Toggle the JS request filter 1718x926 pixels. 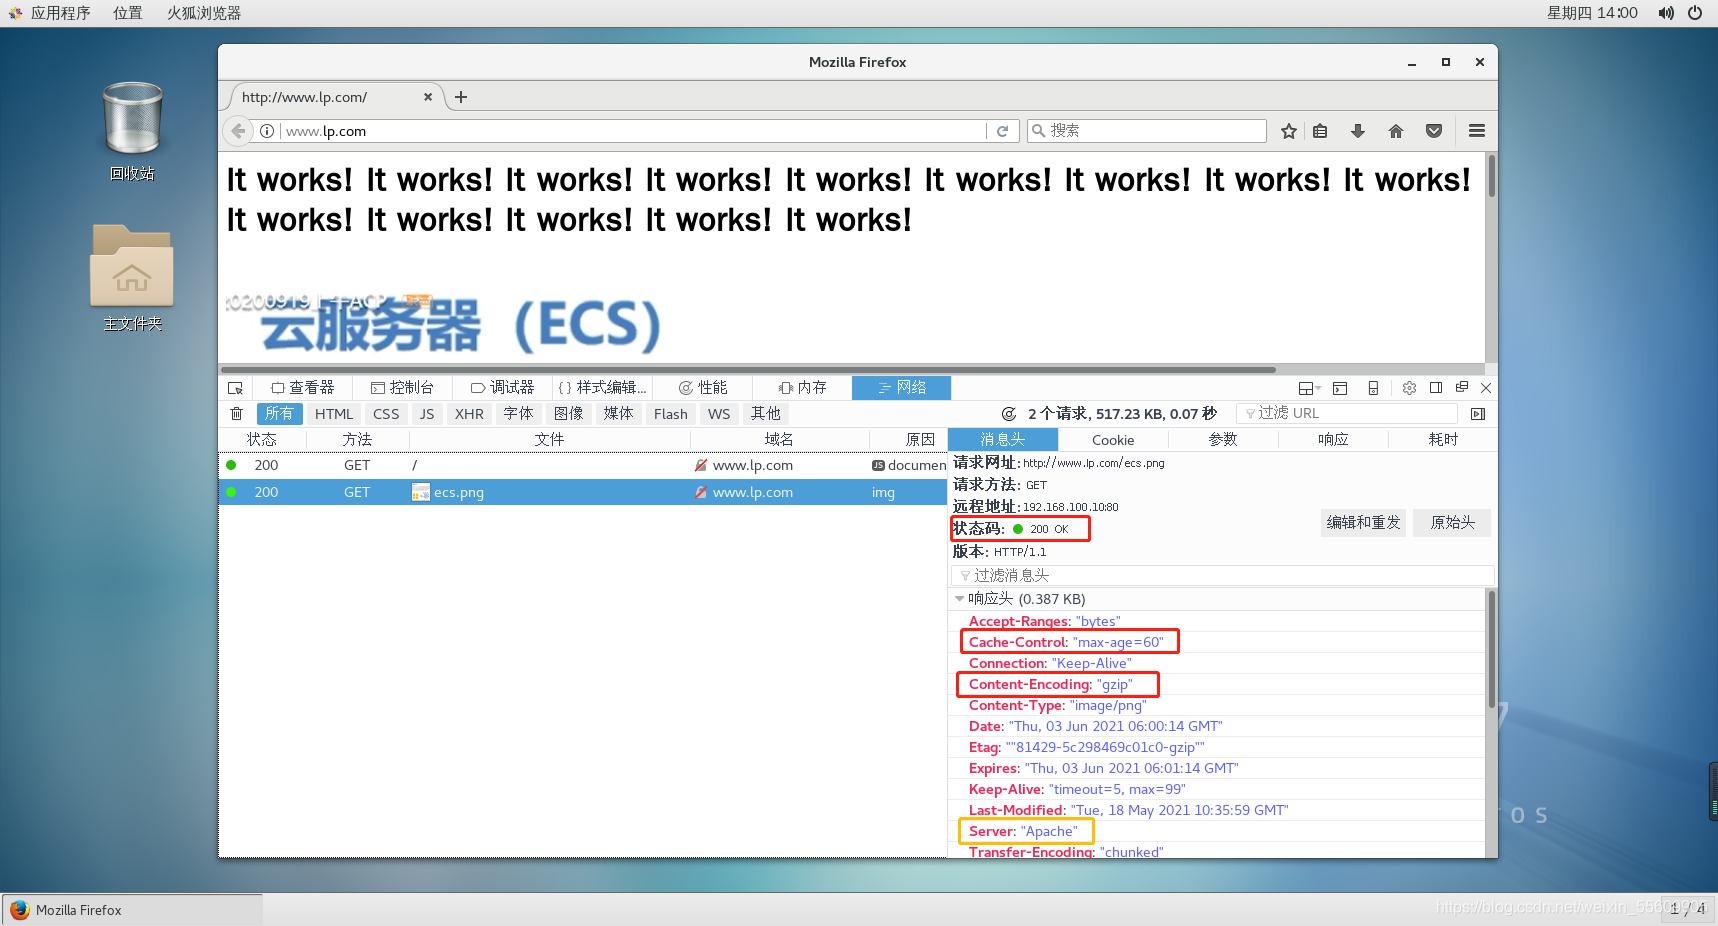point(427,414)
